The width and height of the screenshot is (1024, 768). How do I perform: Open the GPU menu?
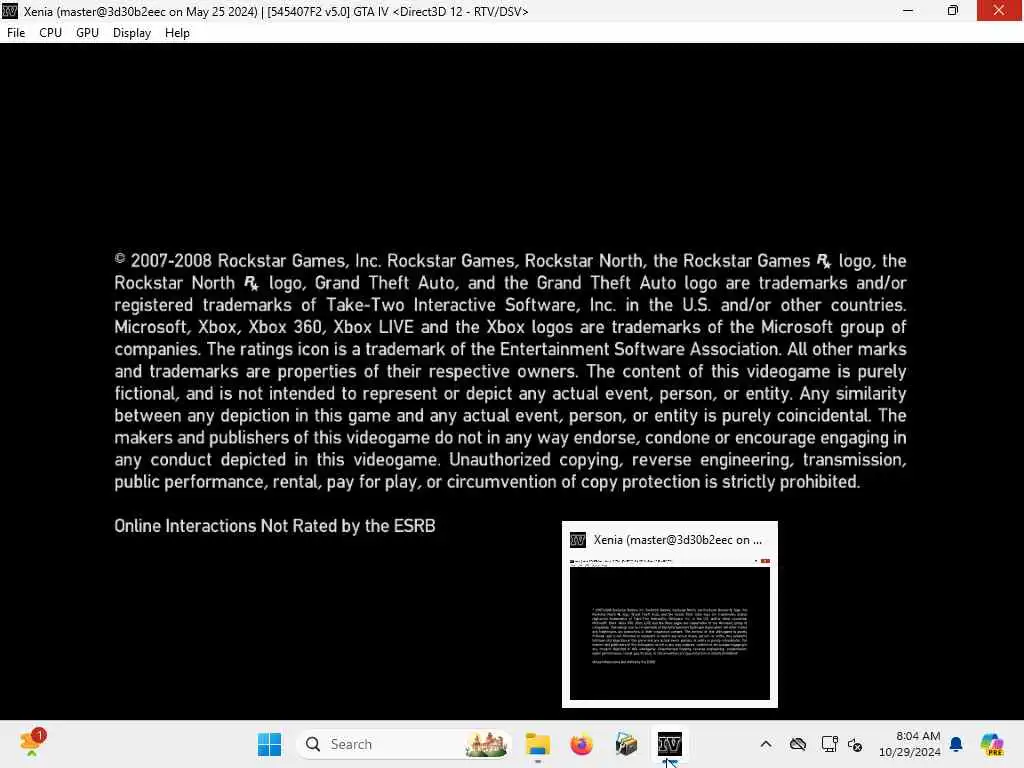tap(87, 33)
